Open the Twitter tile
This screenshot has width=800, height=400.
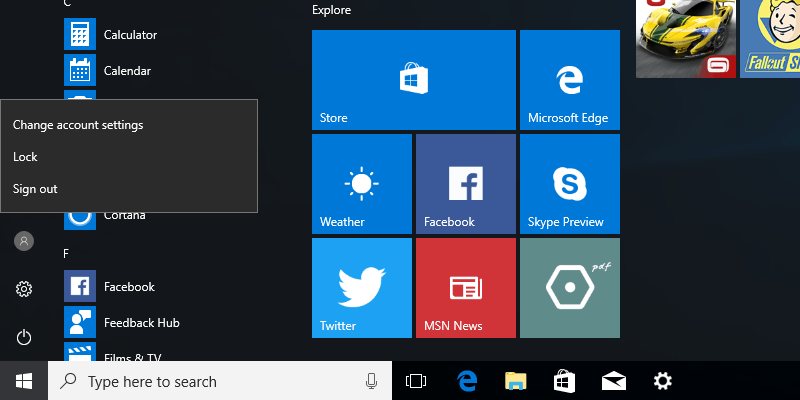point(361,288)
